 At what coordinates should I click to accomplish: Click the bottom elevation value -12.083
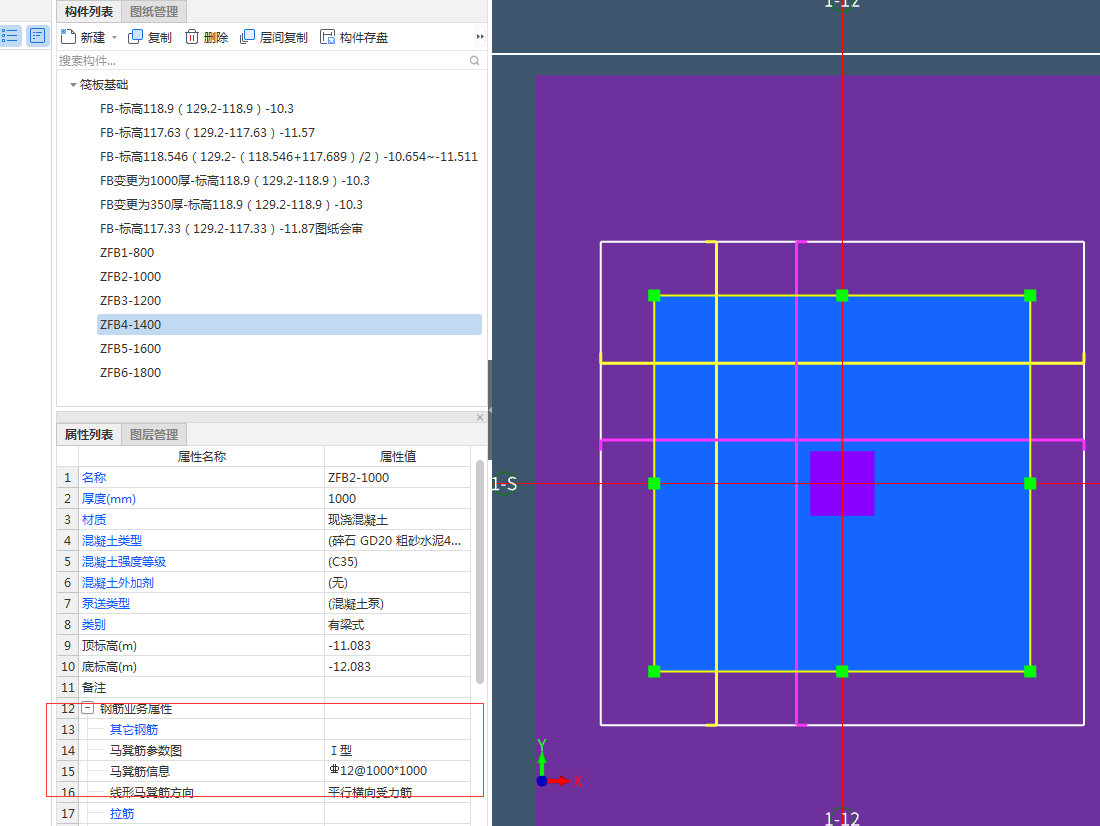[x=397, y=667]
